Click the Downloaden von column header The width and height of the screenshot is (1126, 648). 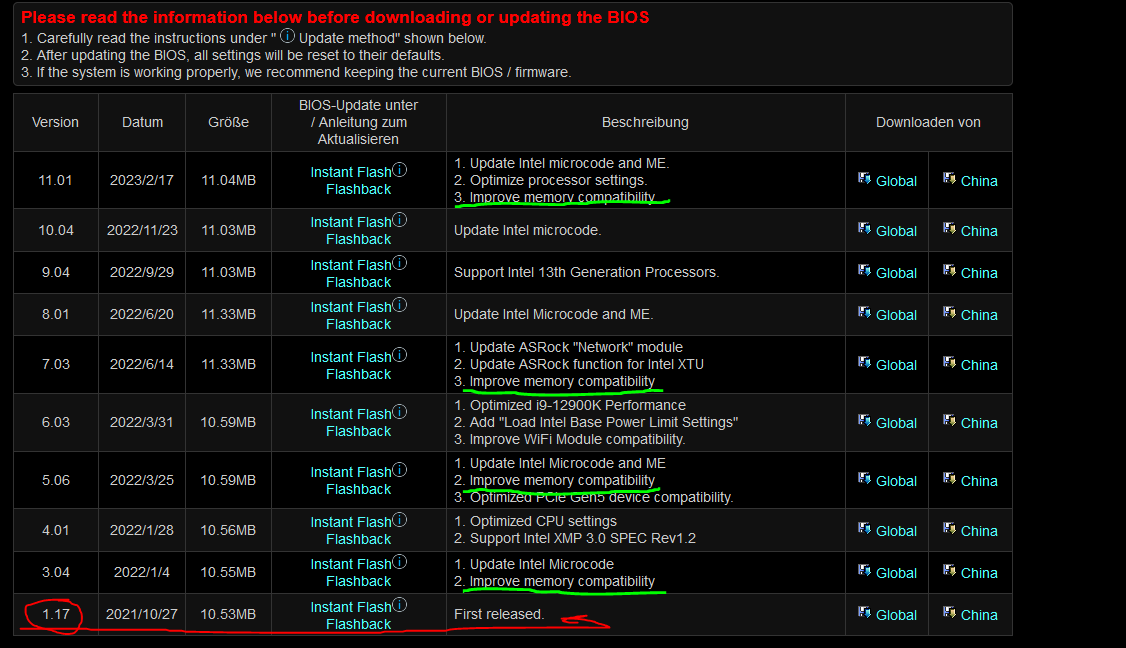coord(928,122)
